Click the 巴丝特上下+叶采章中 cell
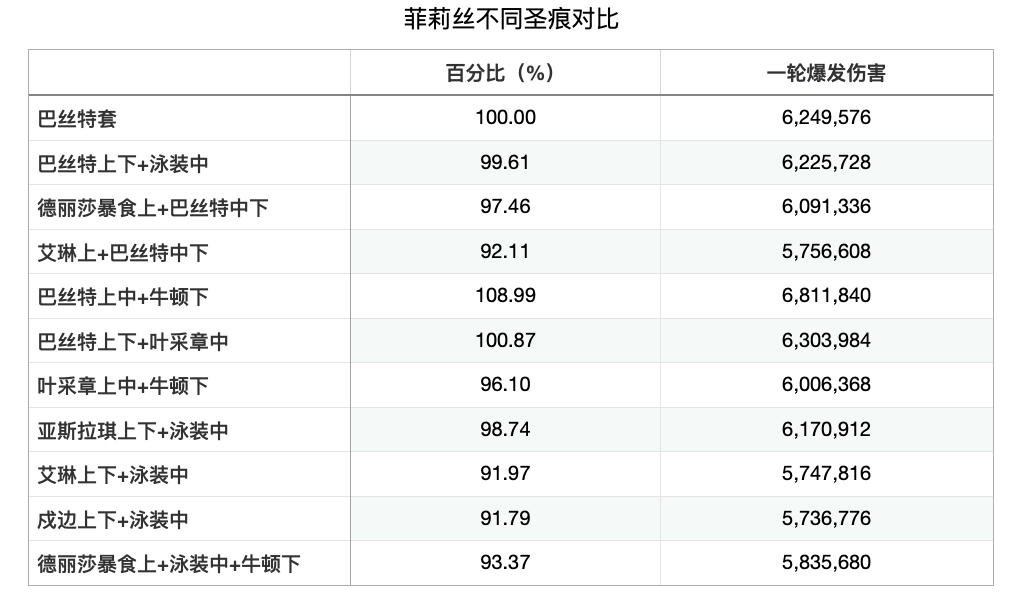Image resolution: width=1026 pixels, height=600 pixels. coord(133,341)
